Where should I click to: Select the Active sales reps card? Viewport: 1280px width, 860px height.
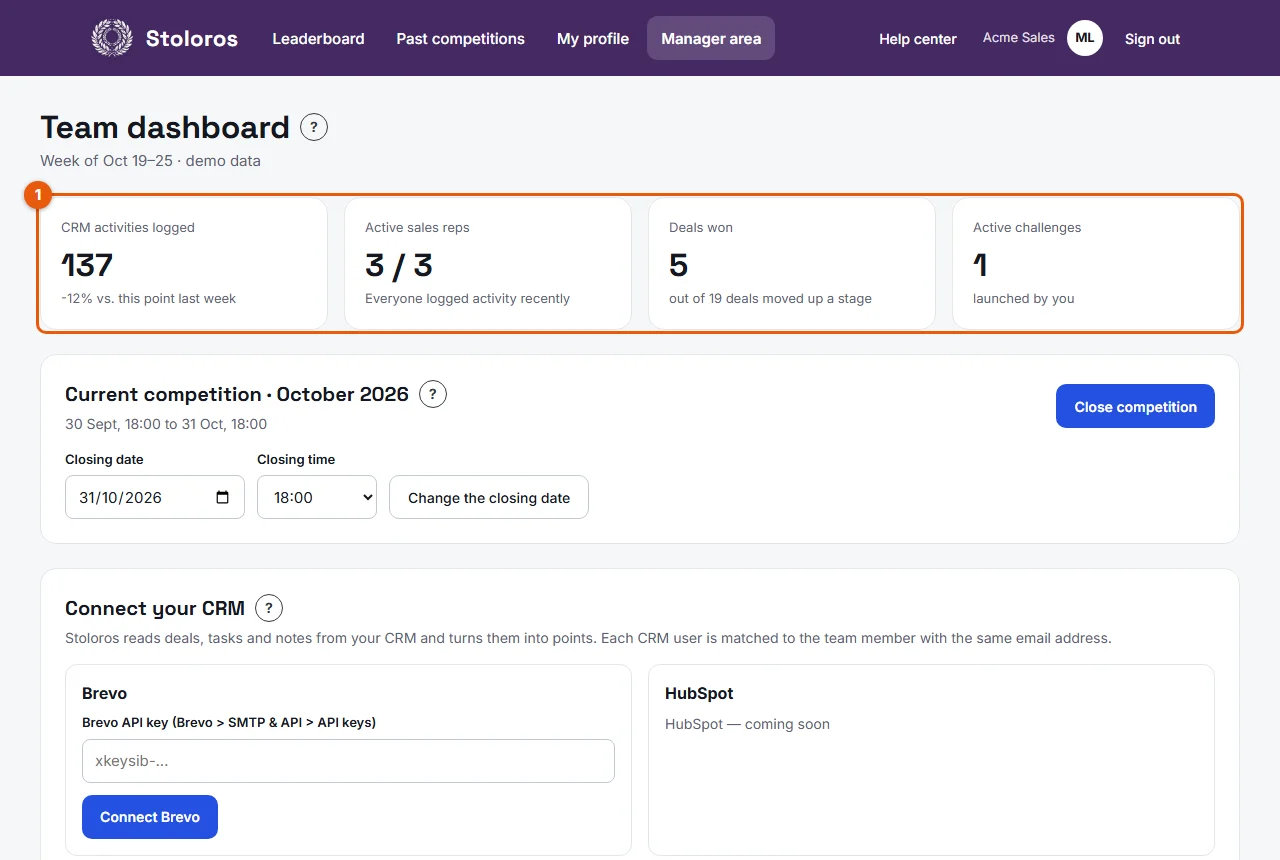488,263
